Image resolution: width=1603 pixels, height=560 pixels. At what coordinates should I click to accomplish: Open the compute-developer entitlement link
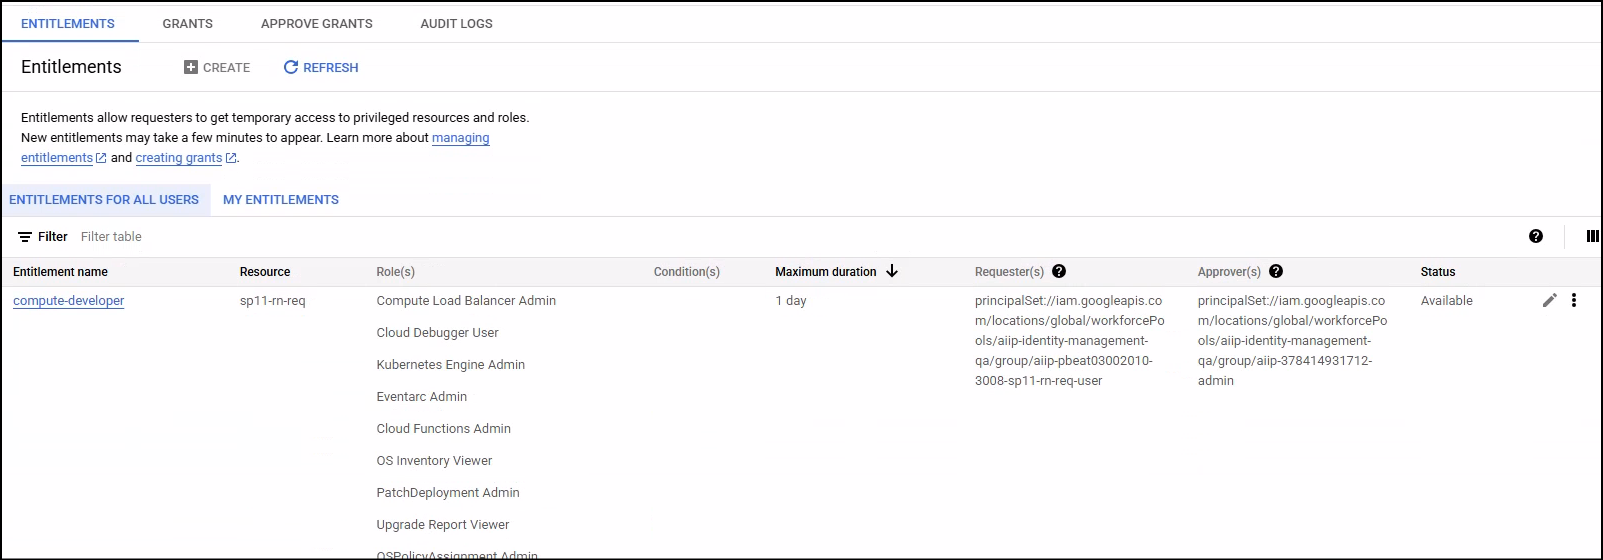(x=69, y=301)
